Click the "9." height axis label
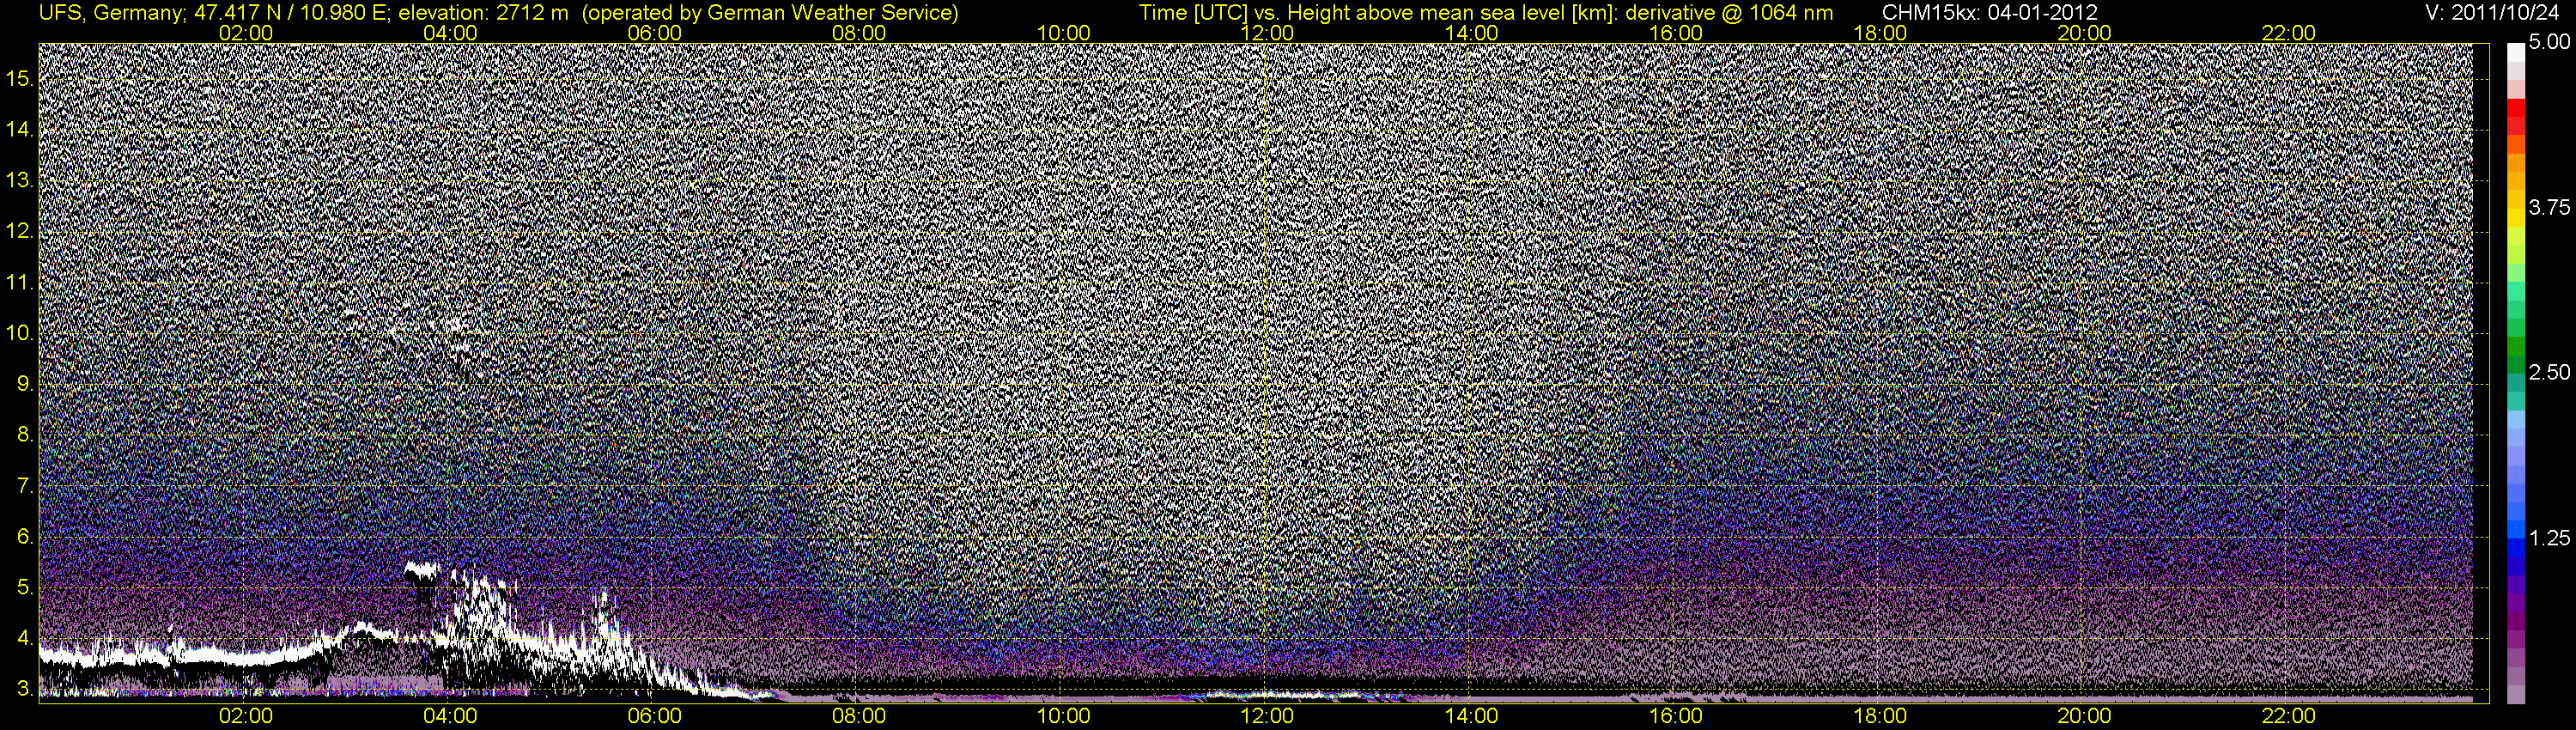The image size is (2576, 730). click(x=25, y=384)
